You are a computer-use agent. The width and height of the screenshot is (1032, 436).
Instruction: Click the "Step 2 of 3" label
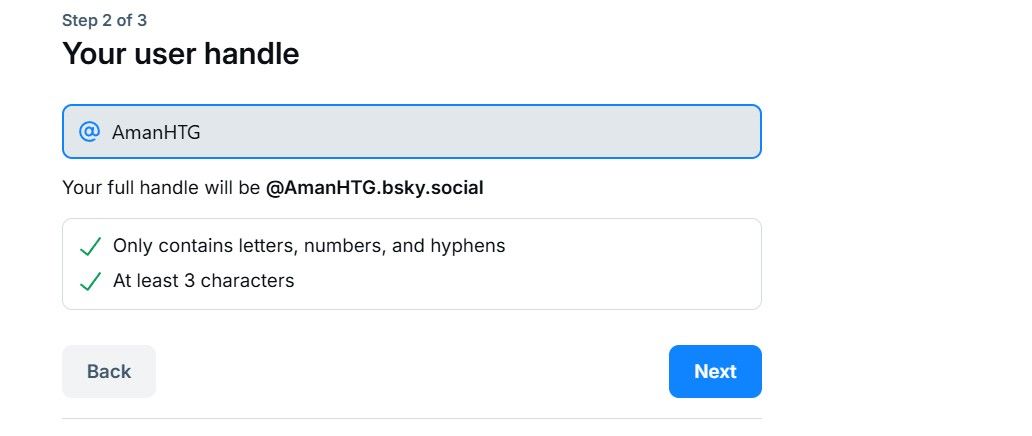click(x=104, y=20)
